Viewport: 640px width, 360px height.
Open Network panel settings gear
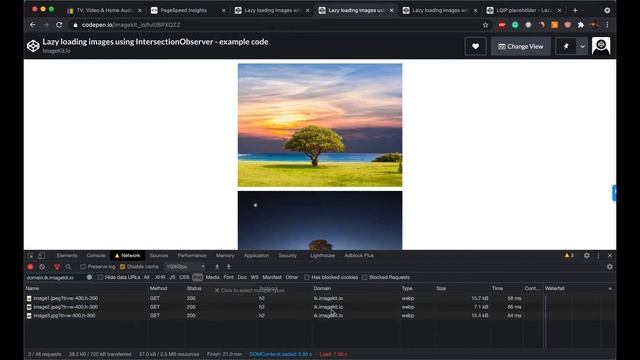click(x=610, y=267)
